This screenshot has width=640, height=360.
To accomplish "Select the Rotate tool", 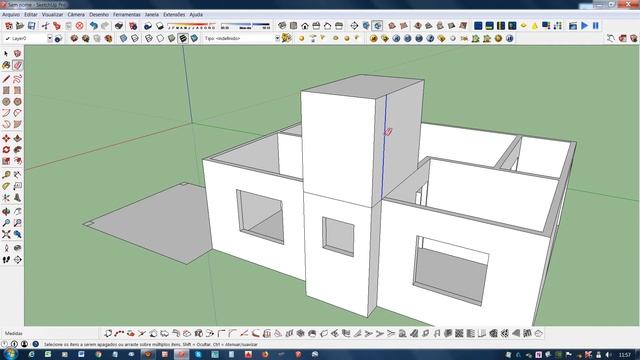I will 6,150.
